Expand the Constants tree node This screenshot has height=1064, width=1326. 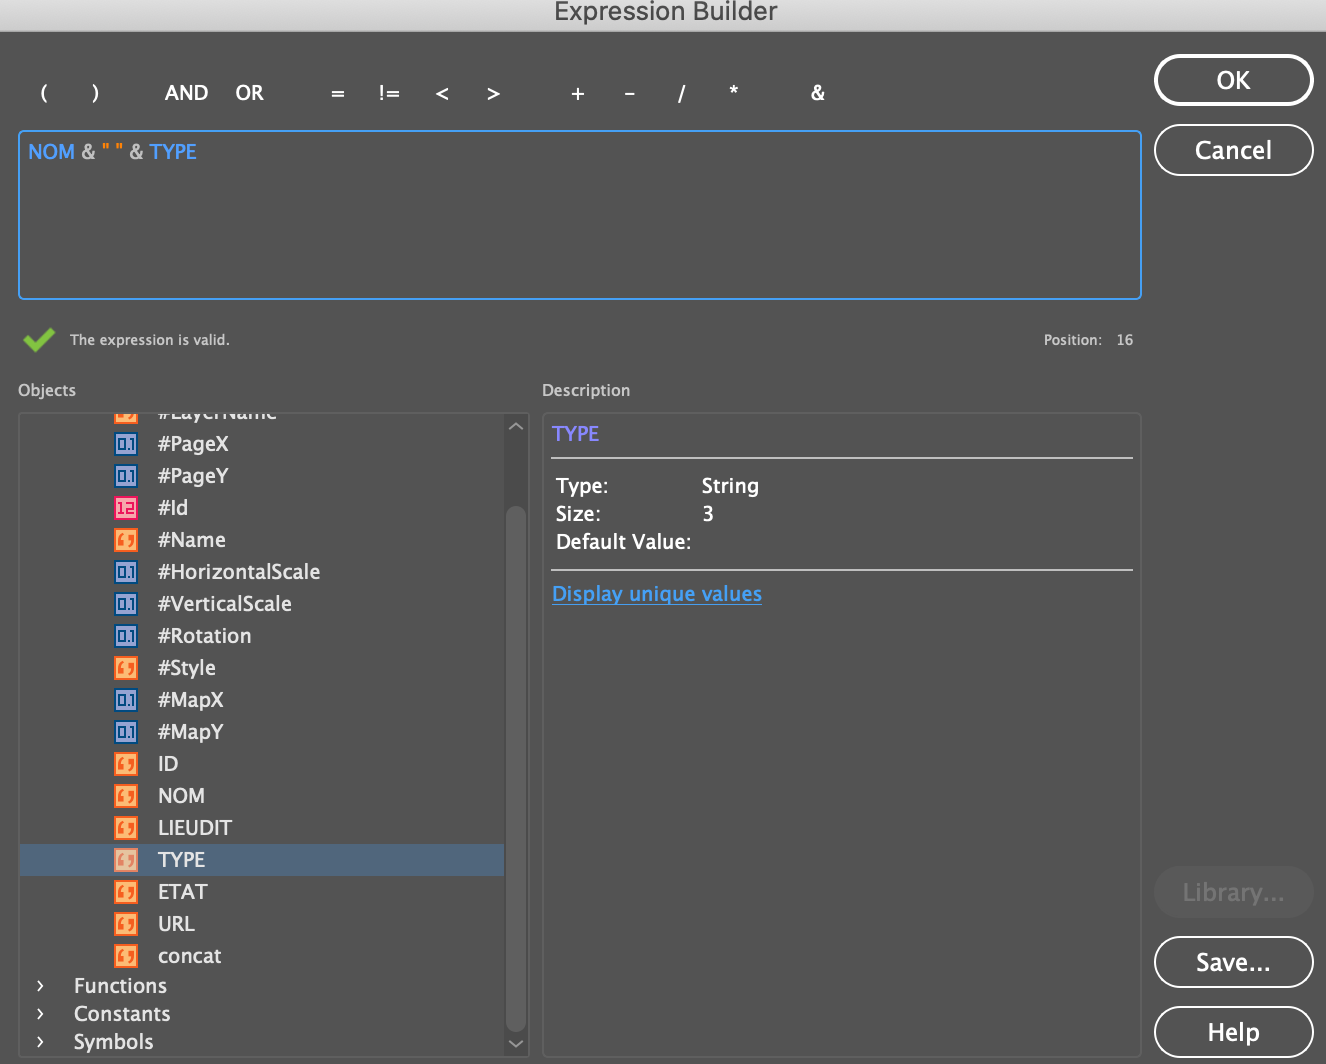tap(40, 1014)
